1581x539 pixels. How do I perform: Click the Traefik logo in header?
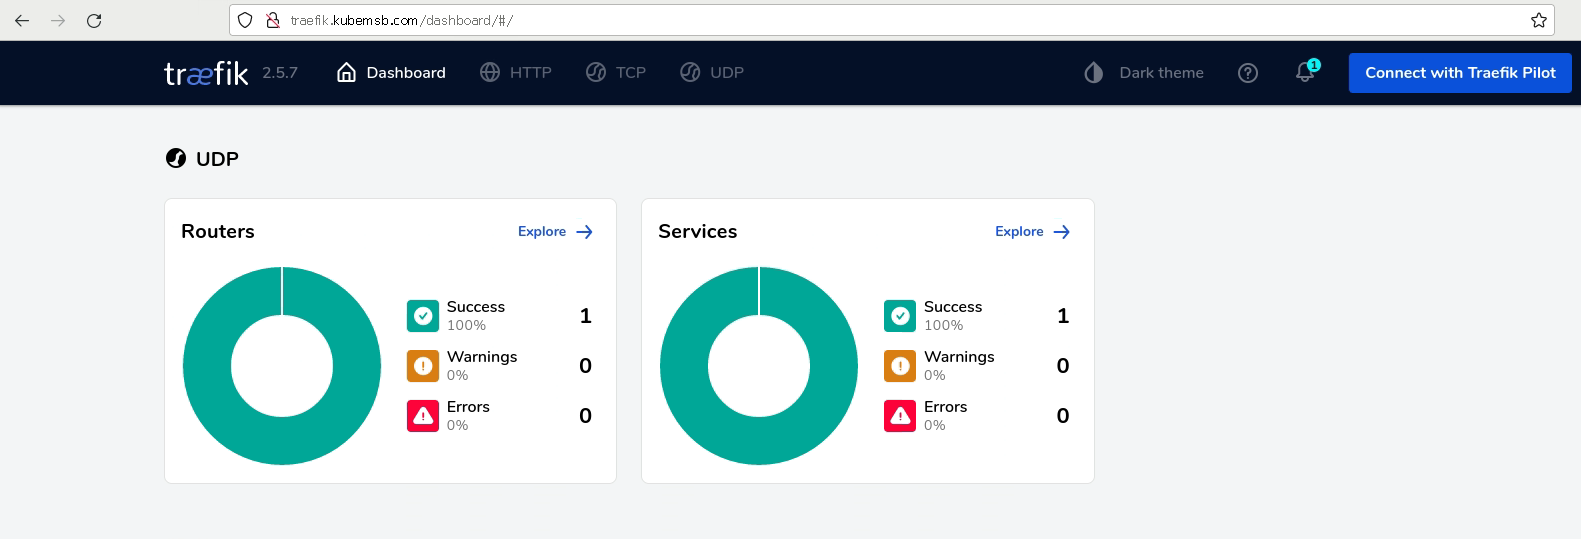coord(206,73)
